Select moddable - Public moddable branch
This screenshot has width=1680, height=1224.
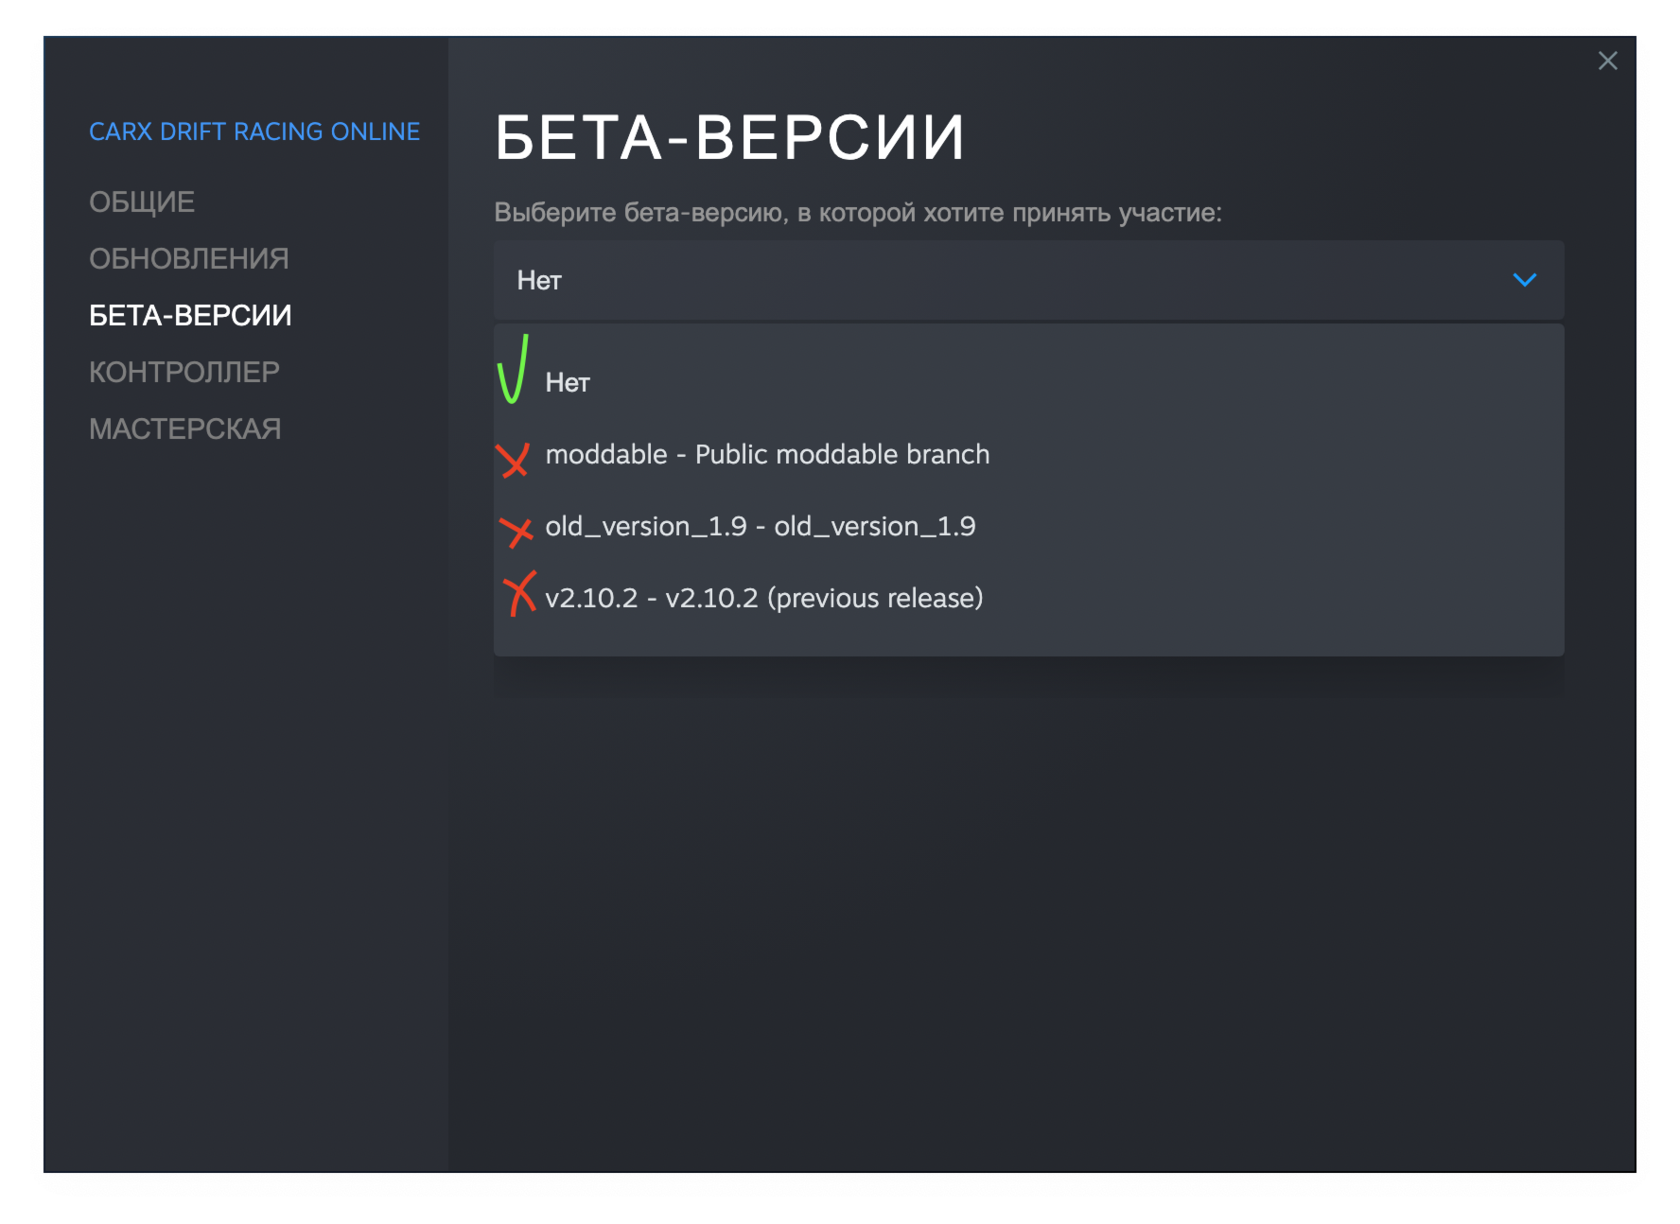[x=767, y=455]
